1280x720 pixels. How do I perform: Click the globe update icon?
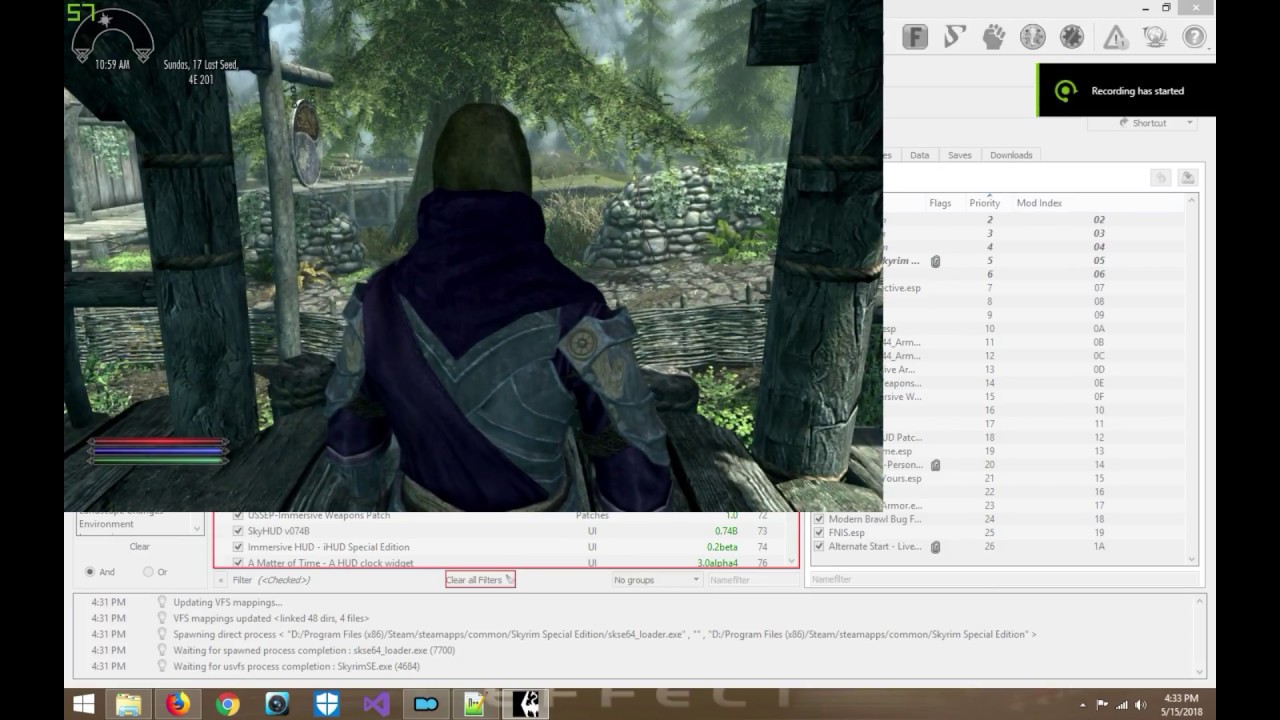click(x=1154, y=38)
